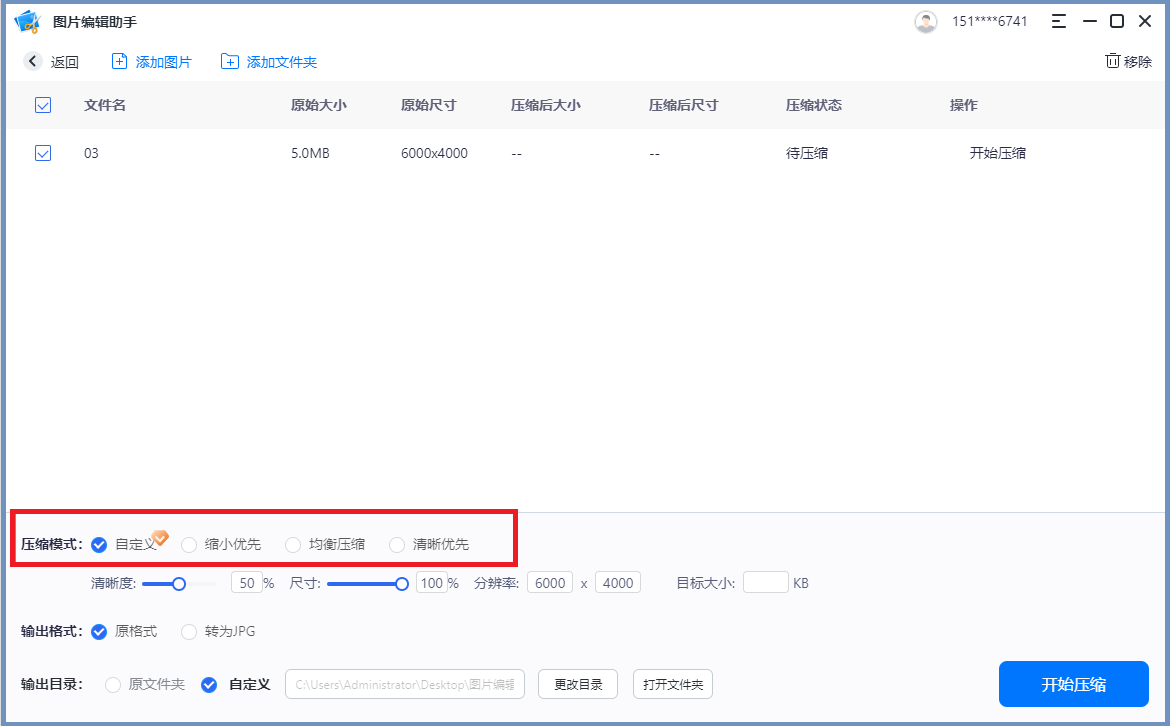Viewport: 1170px width, 726px height.
Task: Click the back arrow to return
Action: pyautogui.click(x=33, y=61)
